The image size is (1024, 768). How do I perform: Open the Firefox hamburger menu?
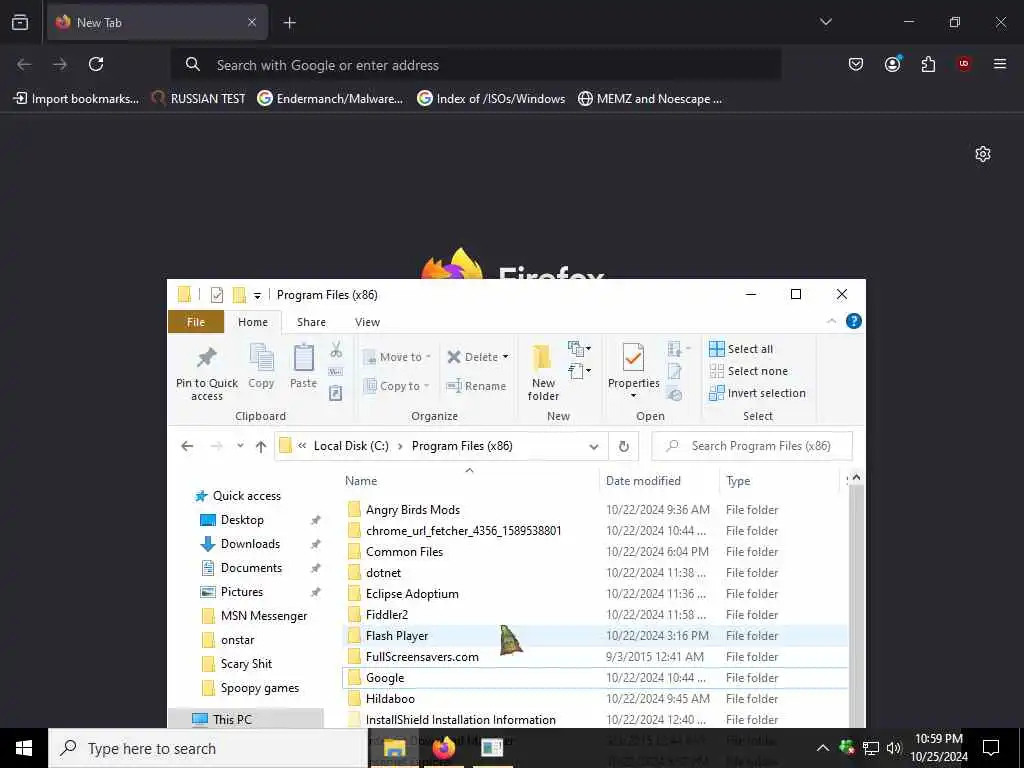point(999,64)
